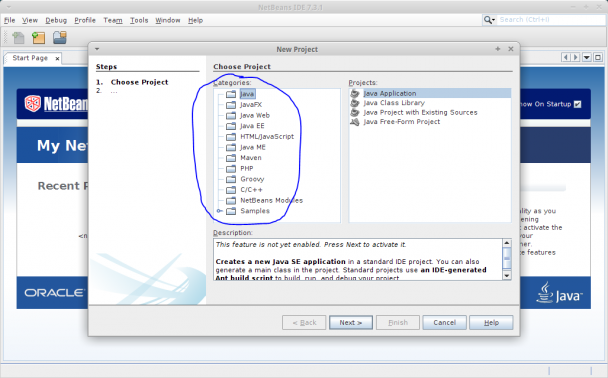Maximize the editor window area

(x=598, y=57)
